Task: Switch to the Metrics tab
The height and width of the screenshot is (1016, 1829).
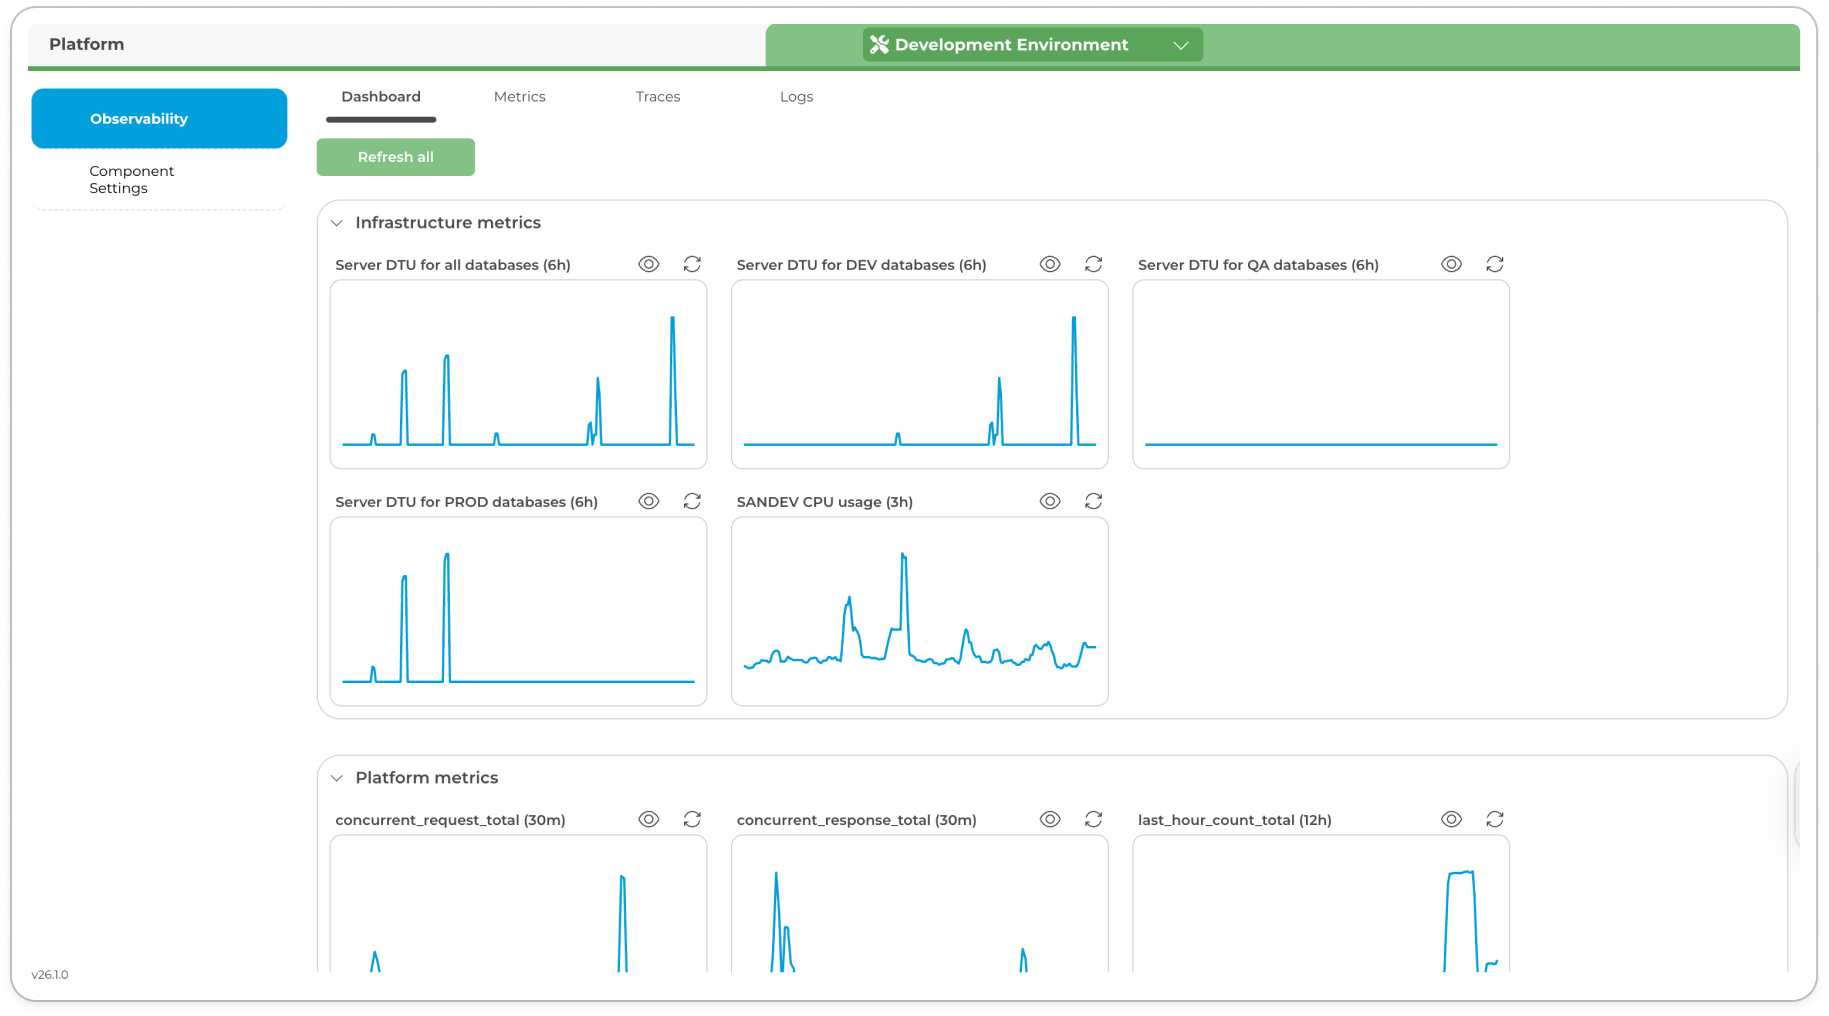Action: pos(519,97)
